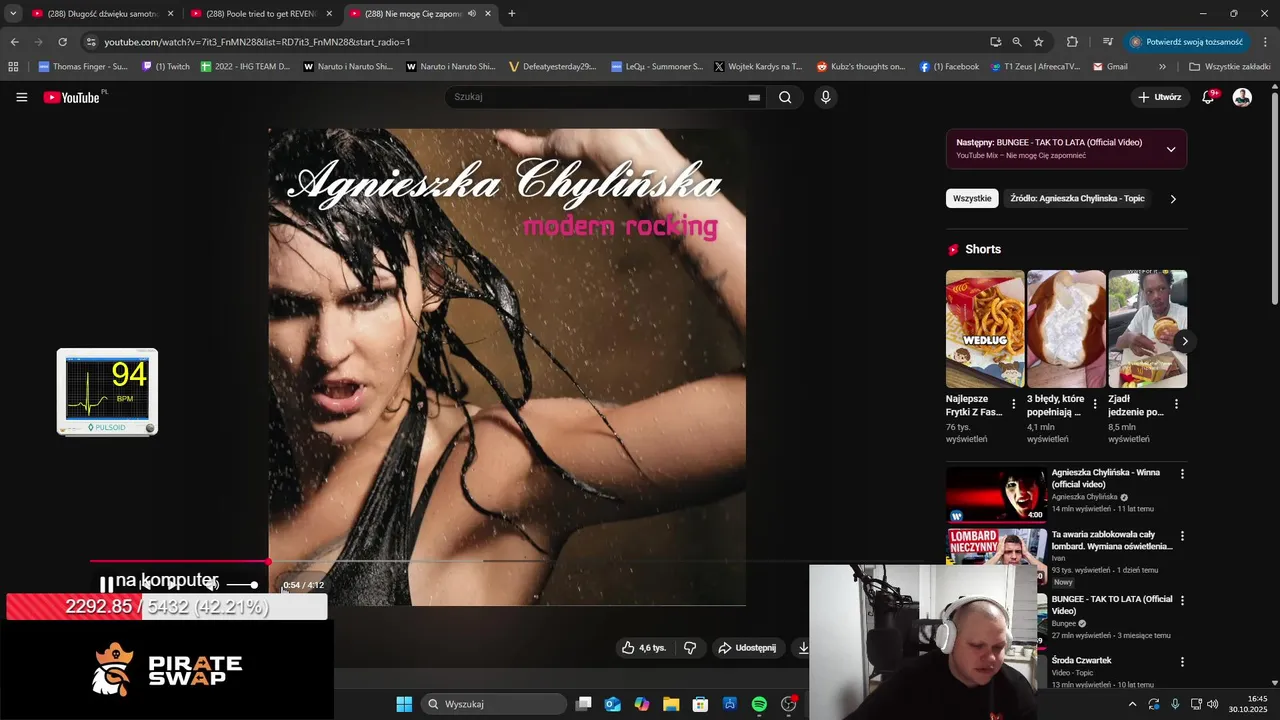
Task: Expand more bookmarks with the chevron
Action: point(1162,67)
